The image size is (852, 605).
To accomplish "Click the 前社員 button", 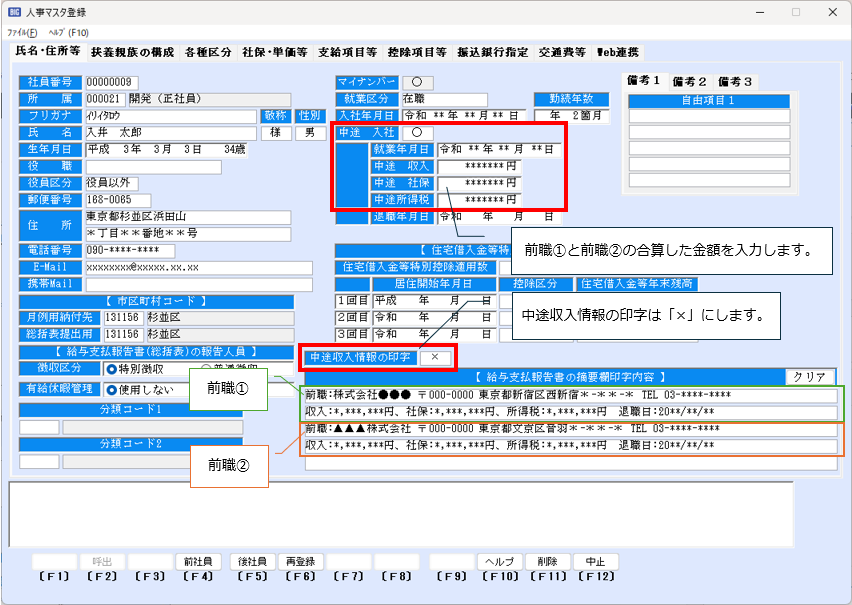I will (x=197, y=561).
